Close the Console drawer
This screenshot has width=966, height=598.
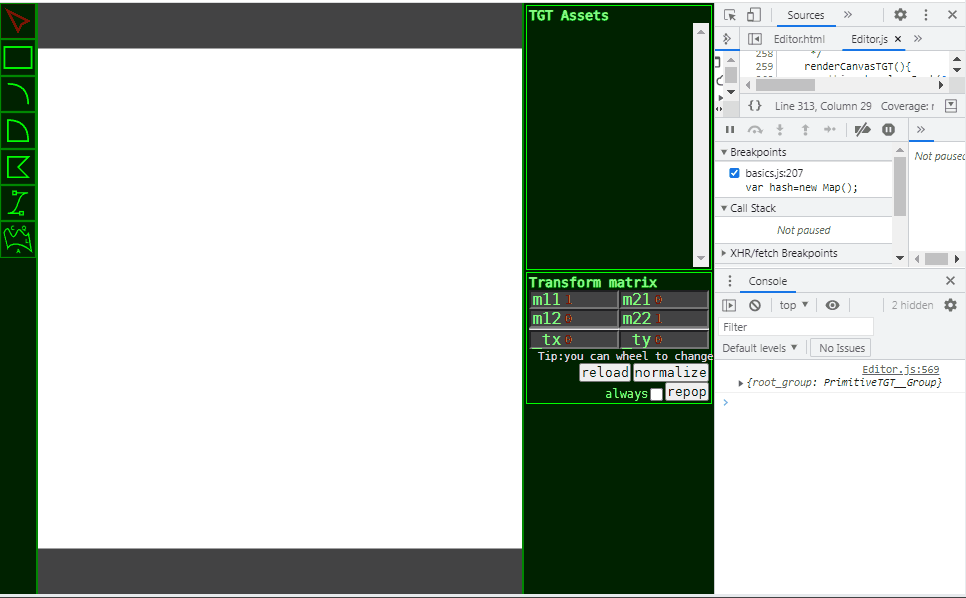click(951, 281)
